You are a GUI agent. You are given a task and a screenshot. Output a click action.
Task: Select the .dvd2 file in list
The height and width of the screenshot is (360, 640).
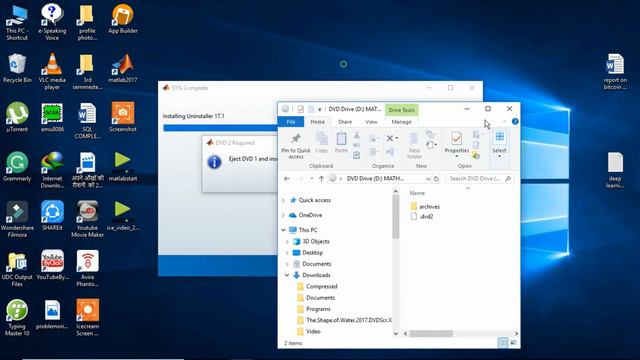(422, 217)
